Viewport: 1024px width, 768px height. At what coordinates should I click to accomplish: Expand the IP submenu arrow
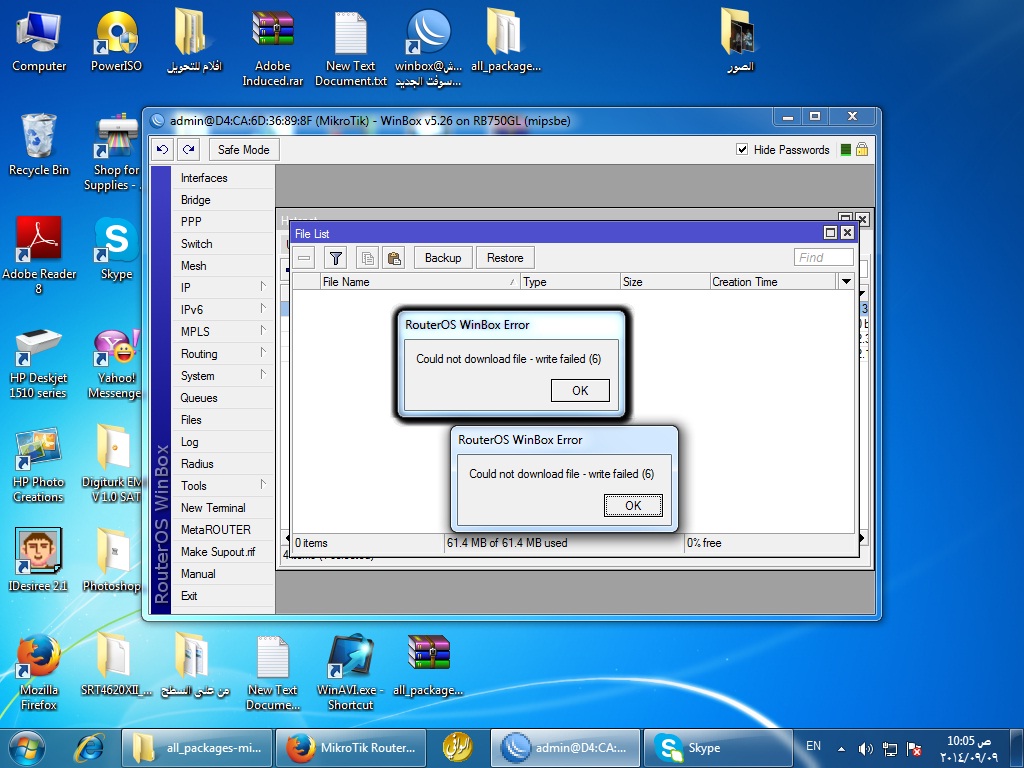click(x=263, y=286)
